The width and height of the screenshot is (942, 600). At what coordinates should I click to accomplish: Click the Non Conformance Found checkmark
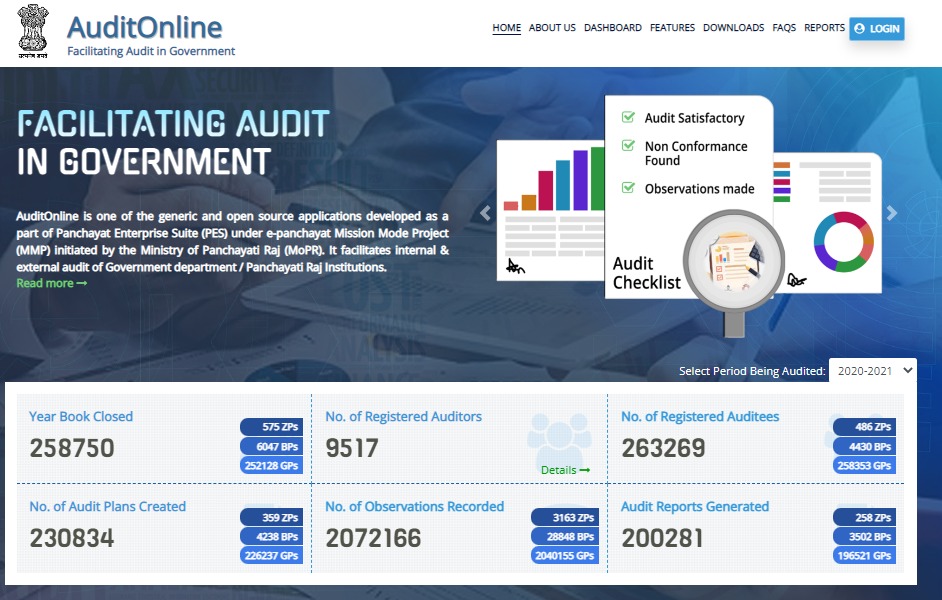coord(628,146)
